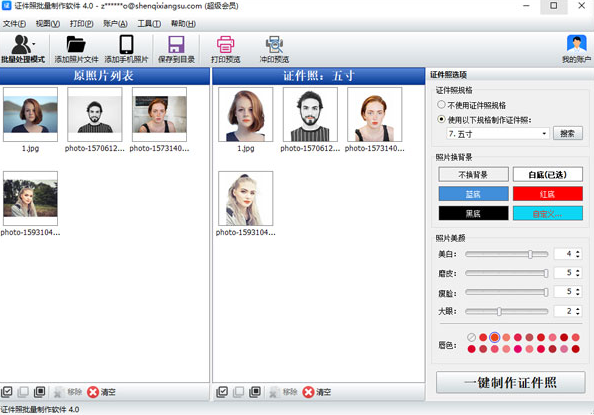Click deselect-all icon under original photo list
This screenshot has height=415, width=594.
click(x=23, y=392)
